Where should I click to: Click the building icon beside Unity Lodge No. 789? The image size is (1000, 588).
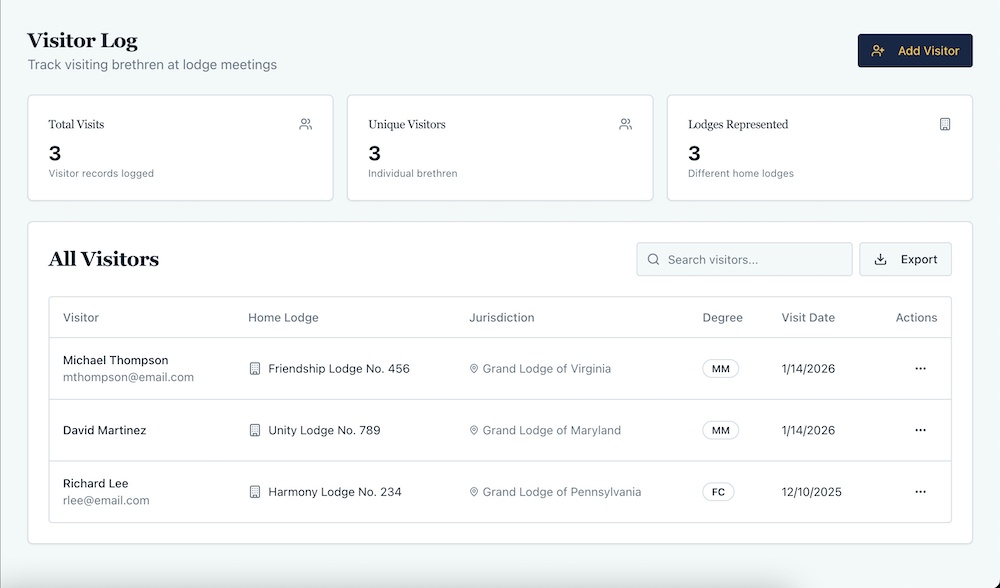click(x=255, y=430)
